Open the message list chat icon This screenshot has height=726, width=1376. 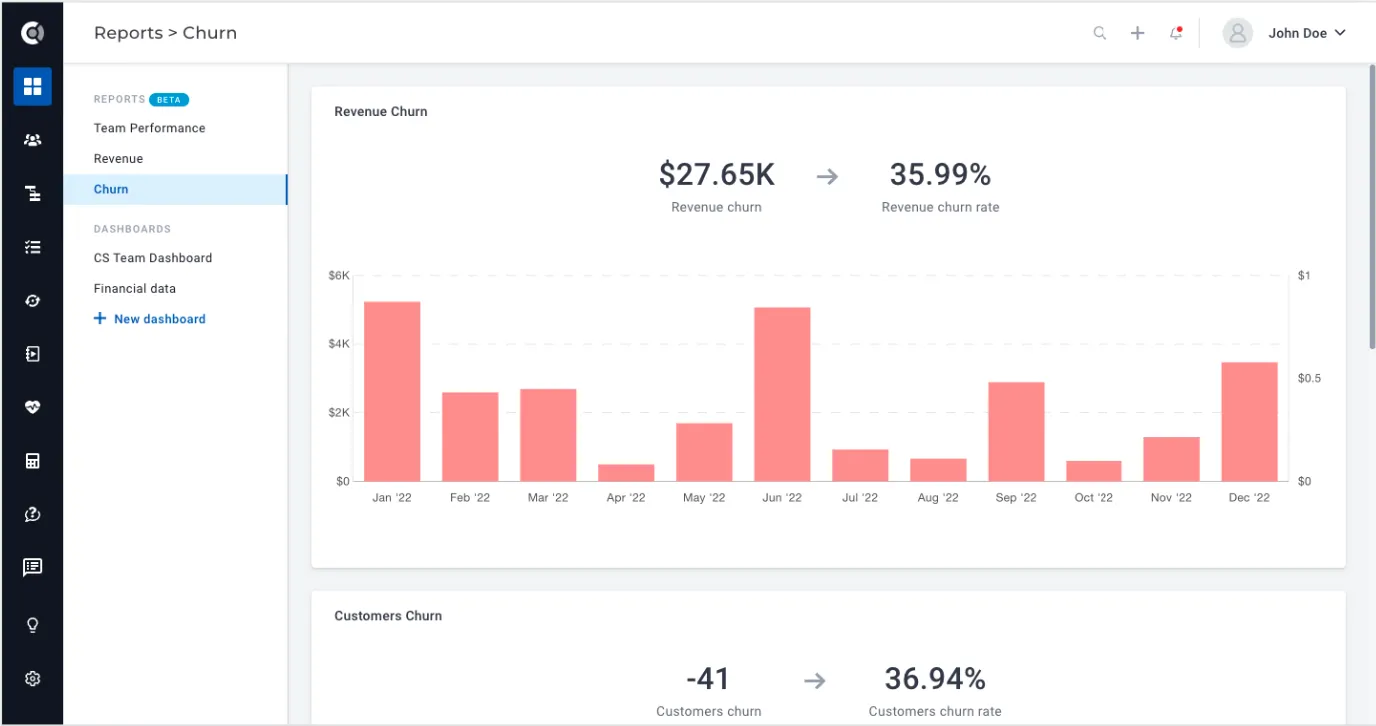tap(32, 567)
